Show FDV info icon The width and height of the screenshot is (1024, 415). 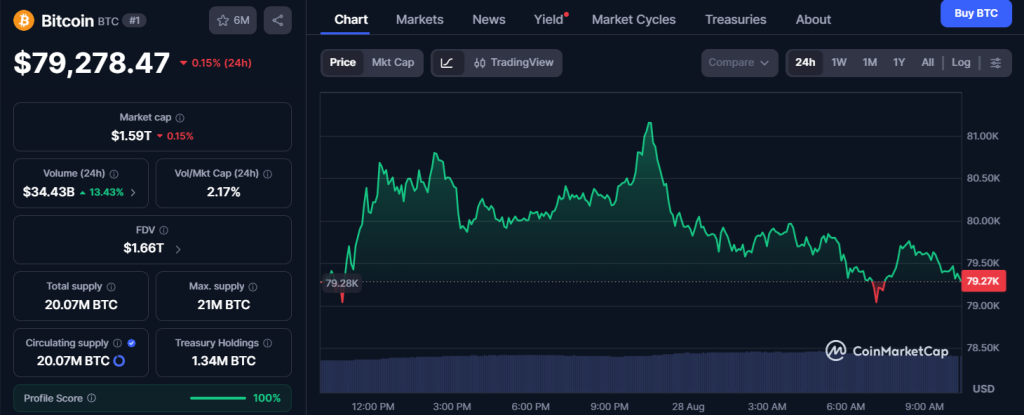(x=164, y=230)
